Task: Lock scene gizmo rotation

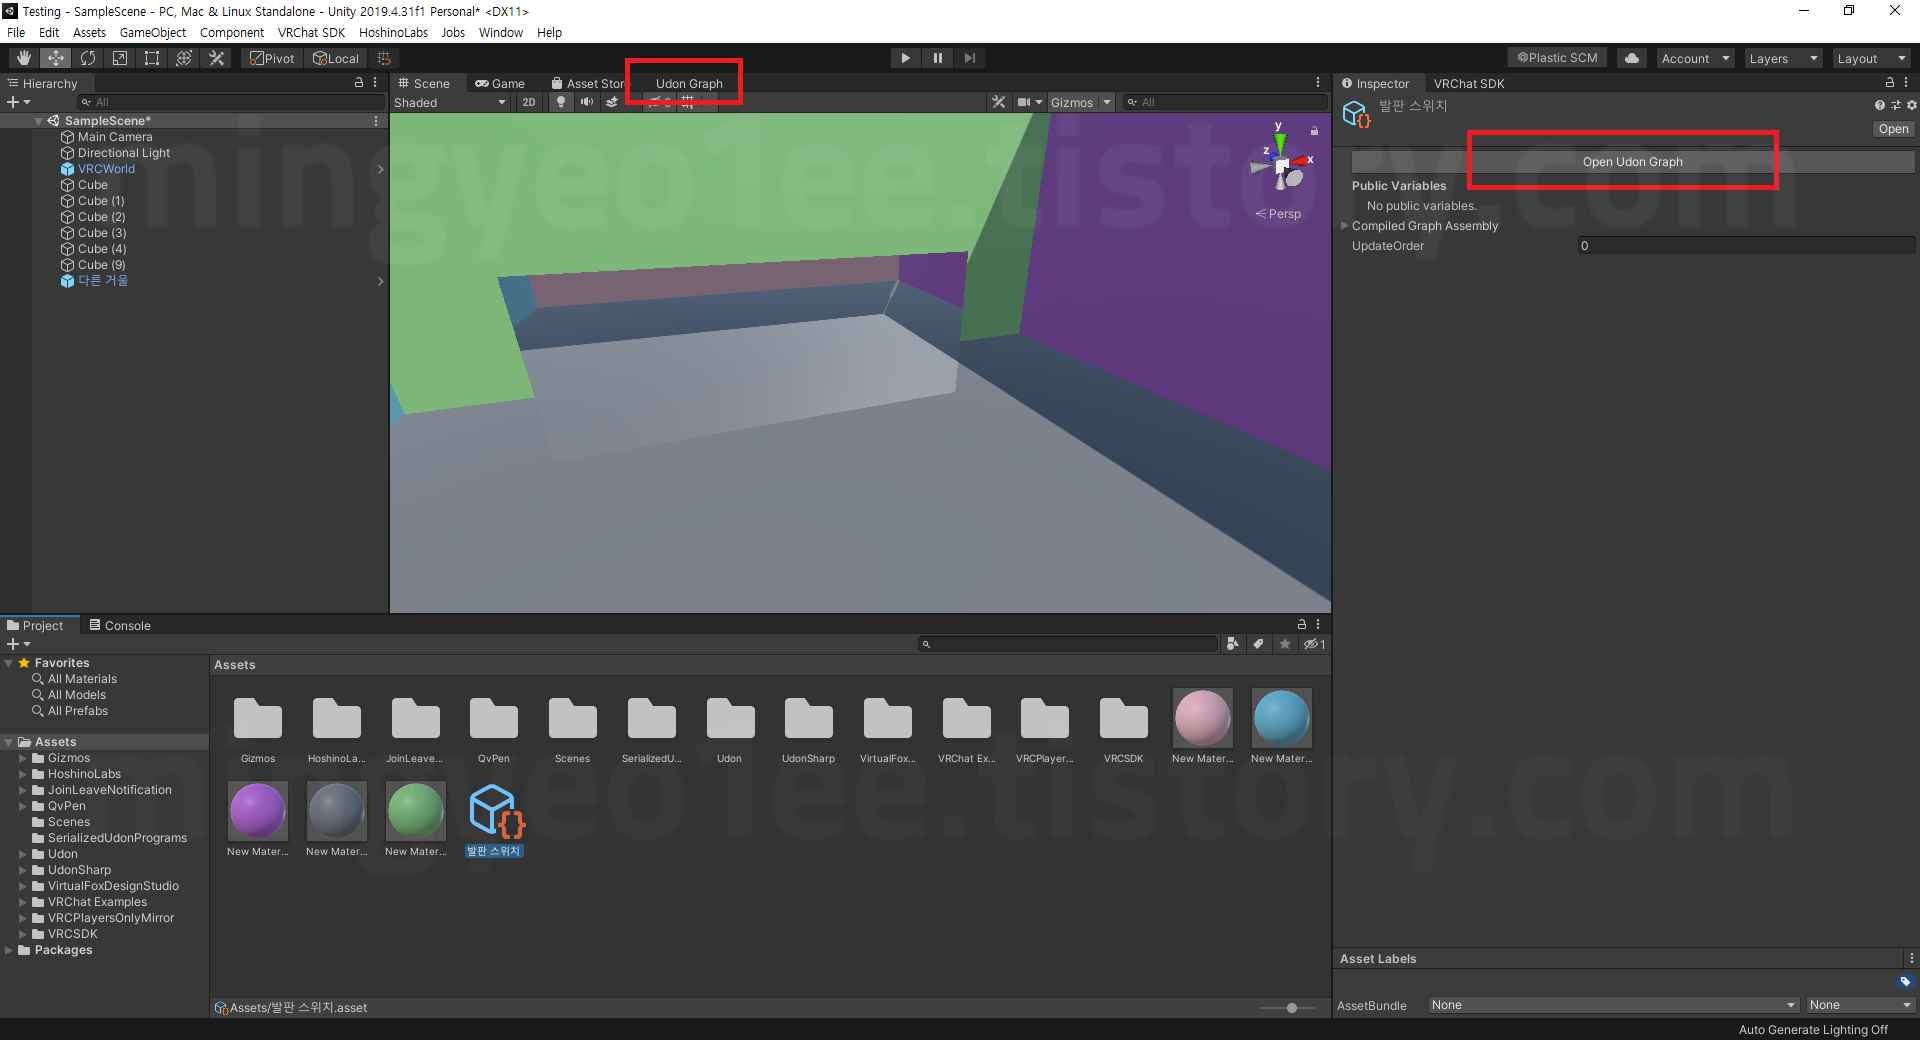Action: point(1314,131)
